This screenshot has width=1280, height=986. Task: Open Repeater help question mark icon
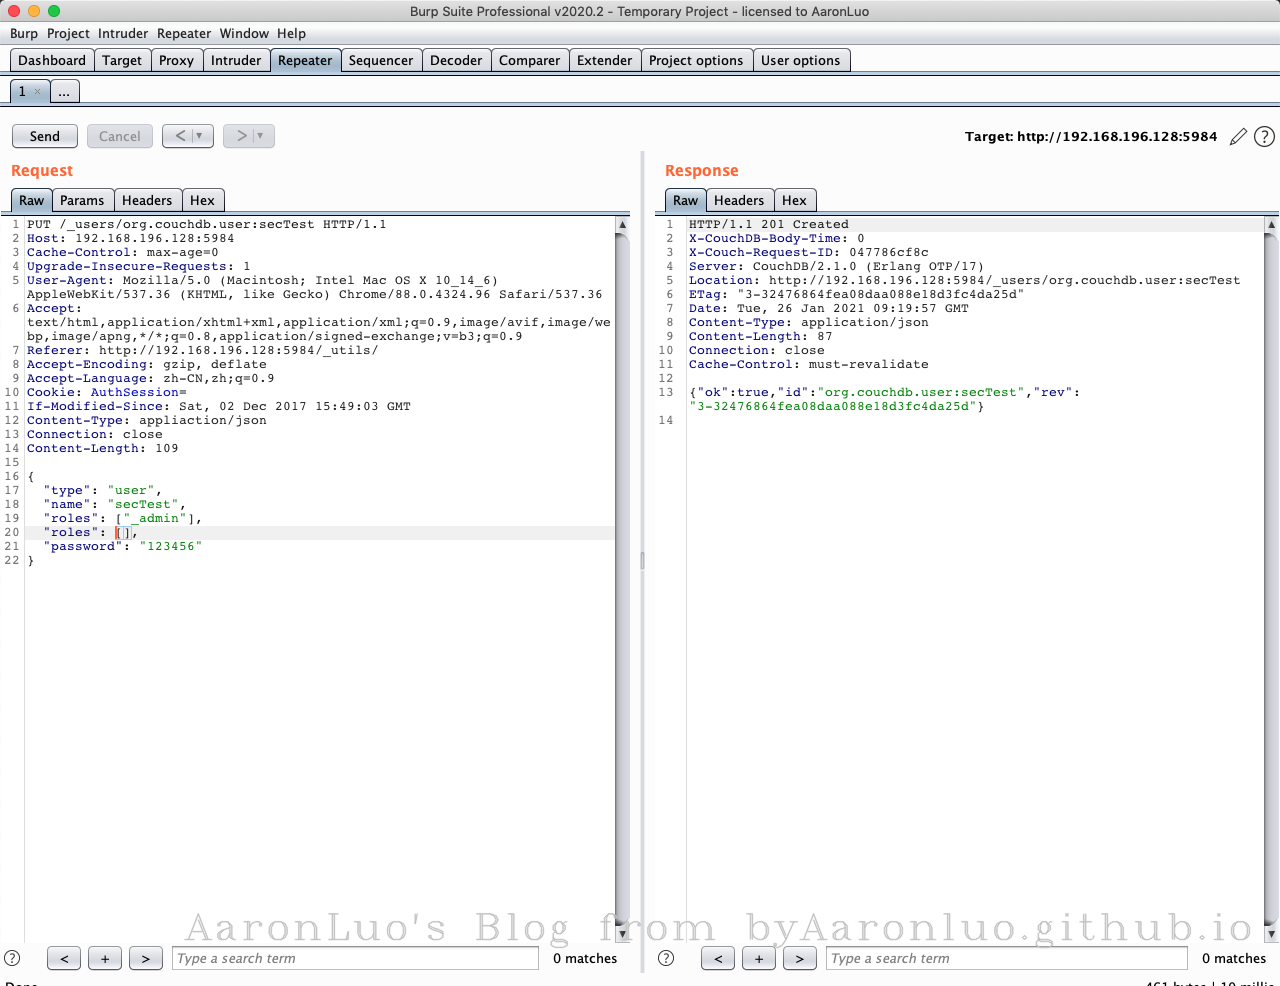click(x=1265, y=137)
